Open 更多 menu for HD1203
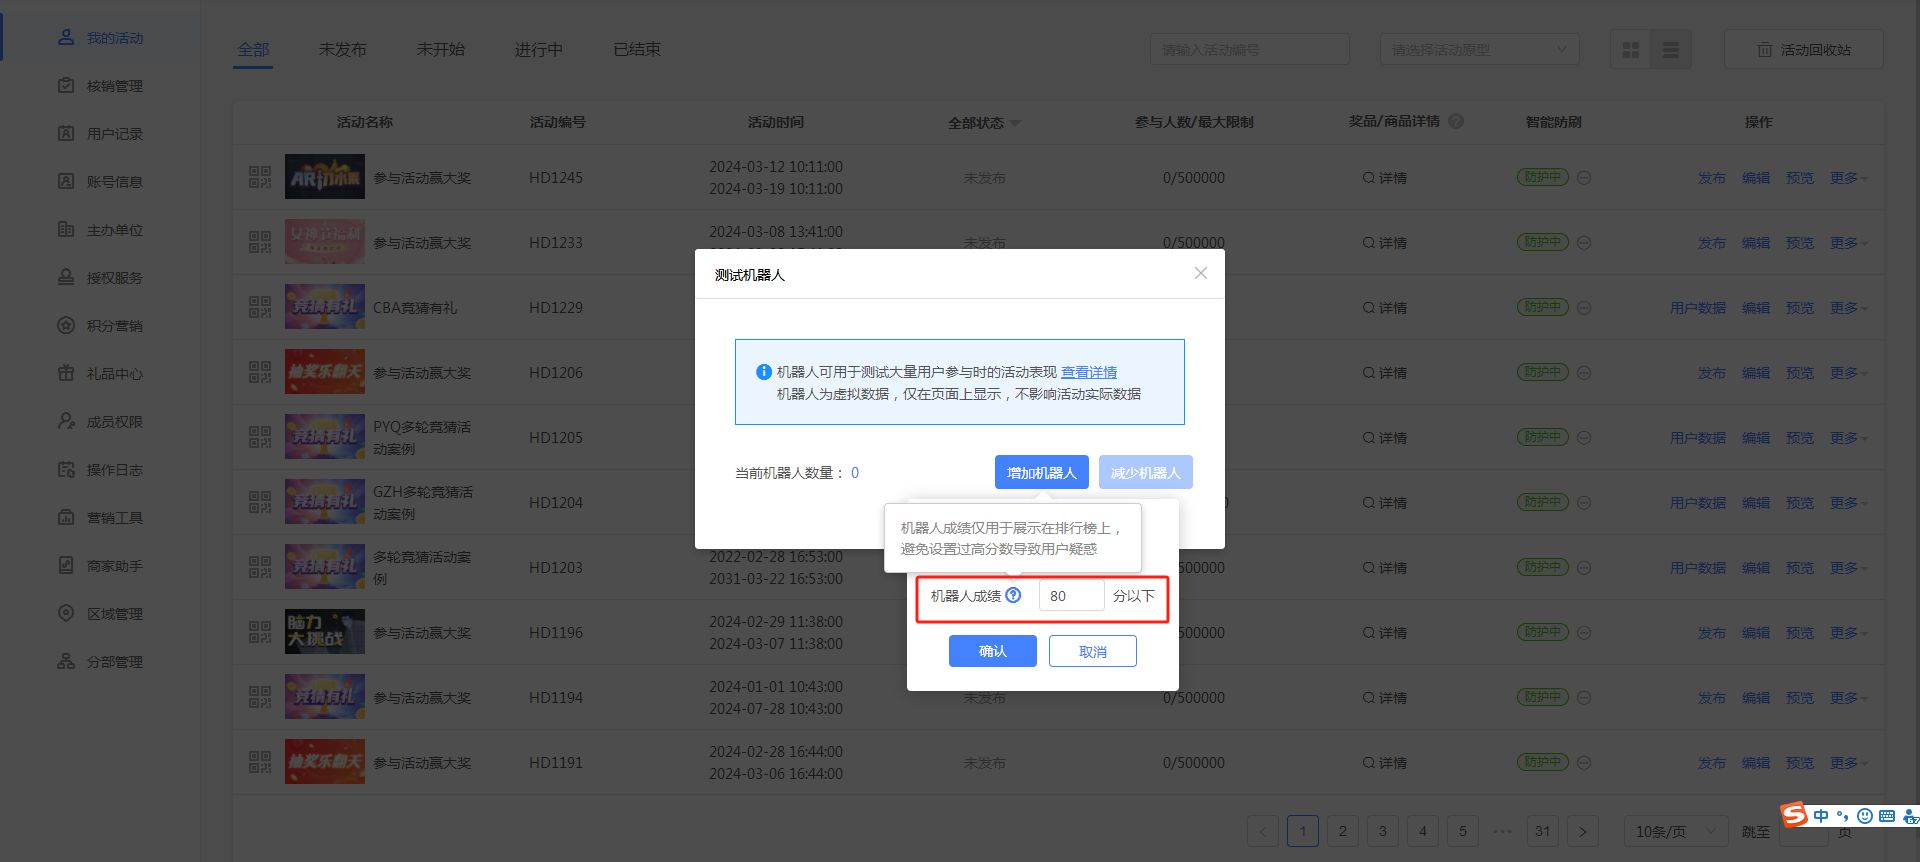This screenshot has width=1920, height=862. click(x=1848, y=568)
